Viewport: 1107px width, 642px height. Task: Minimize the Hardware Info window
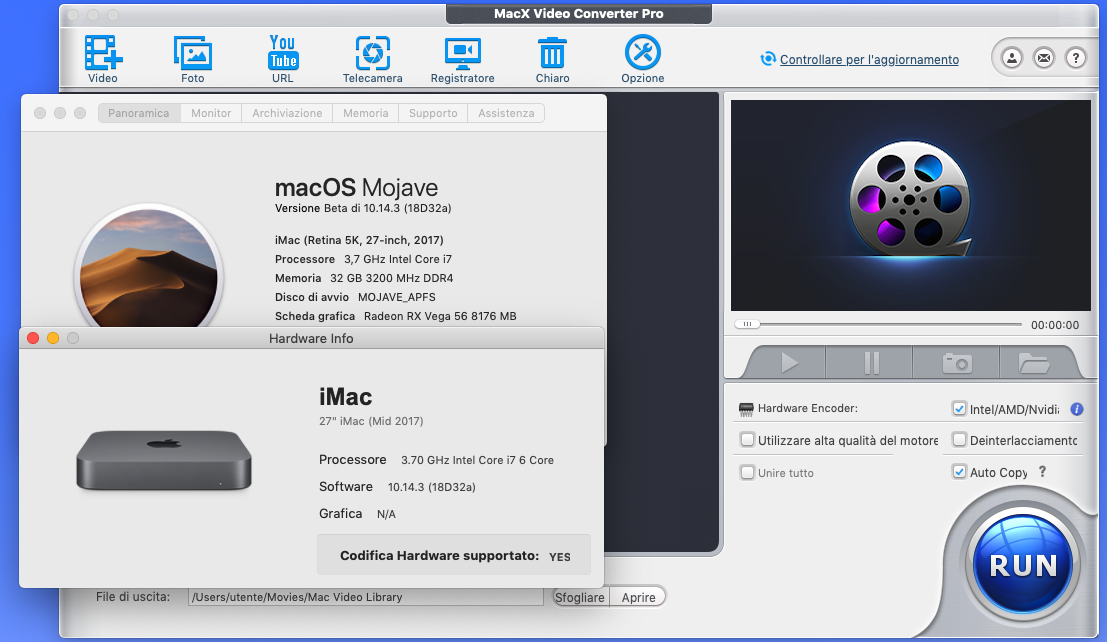point(53,338)
